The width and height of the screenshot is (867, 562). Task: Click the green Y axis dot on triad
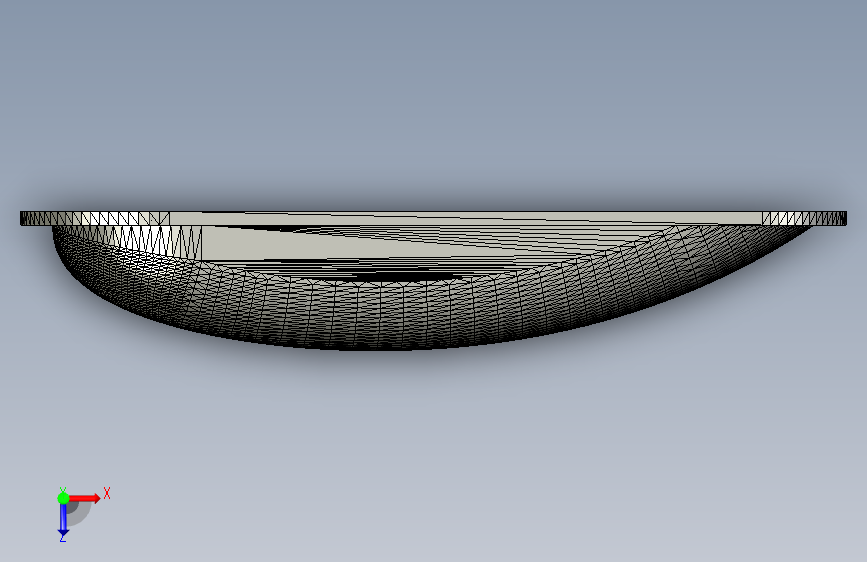pos(63,498)
